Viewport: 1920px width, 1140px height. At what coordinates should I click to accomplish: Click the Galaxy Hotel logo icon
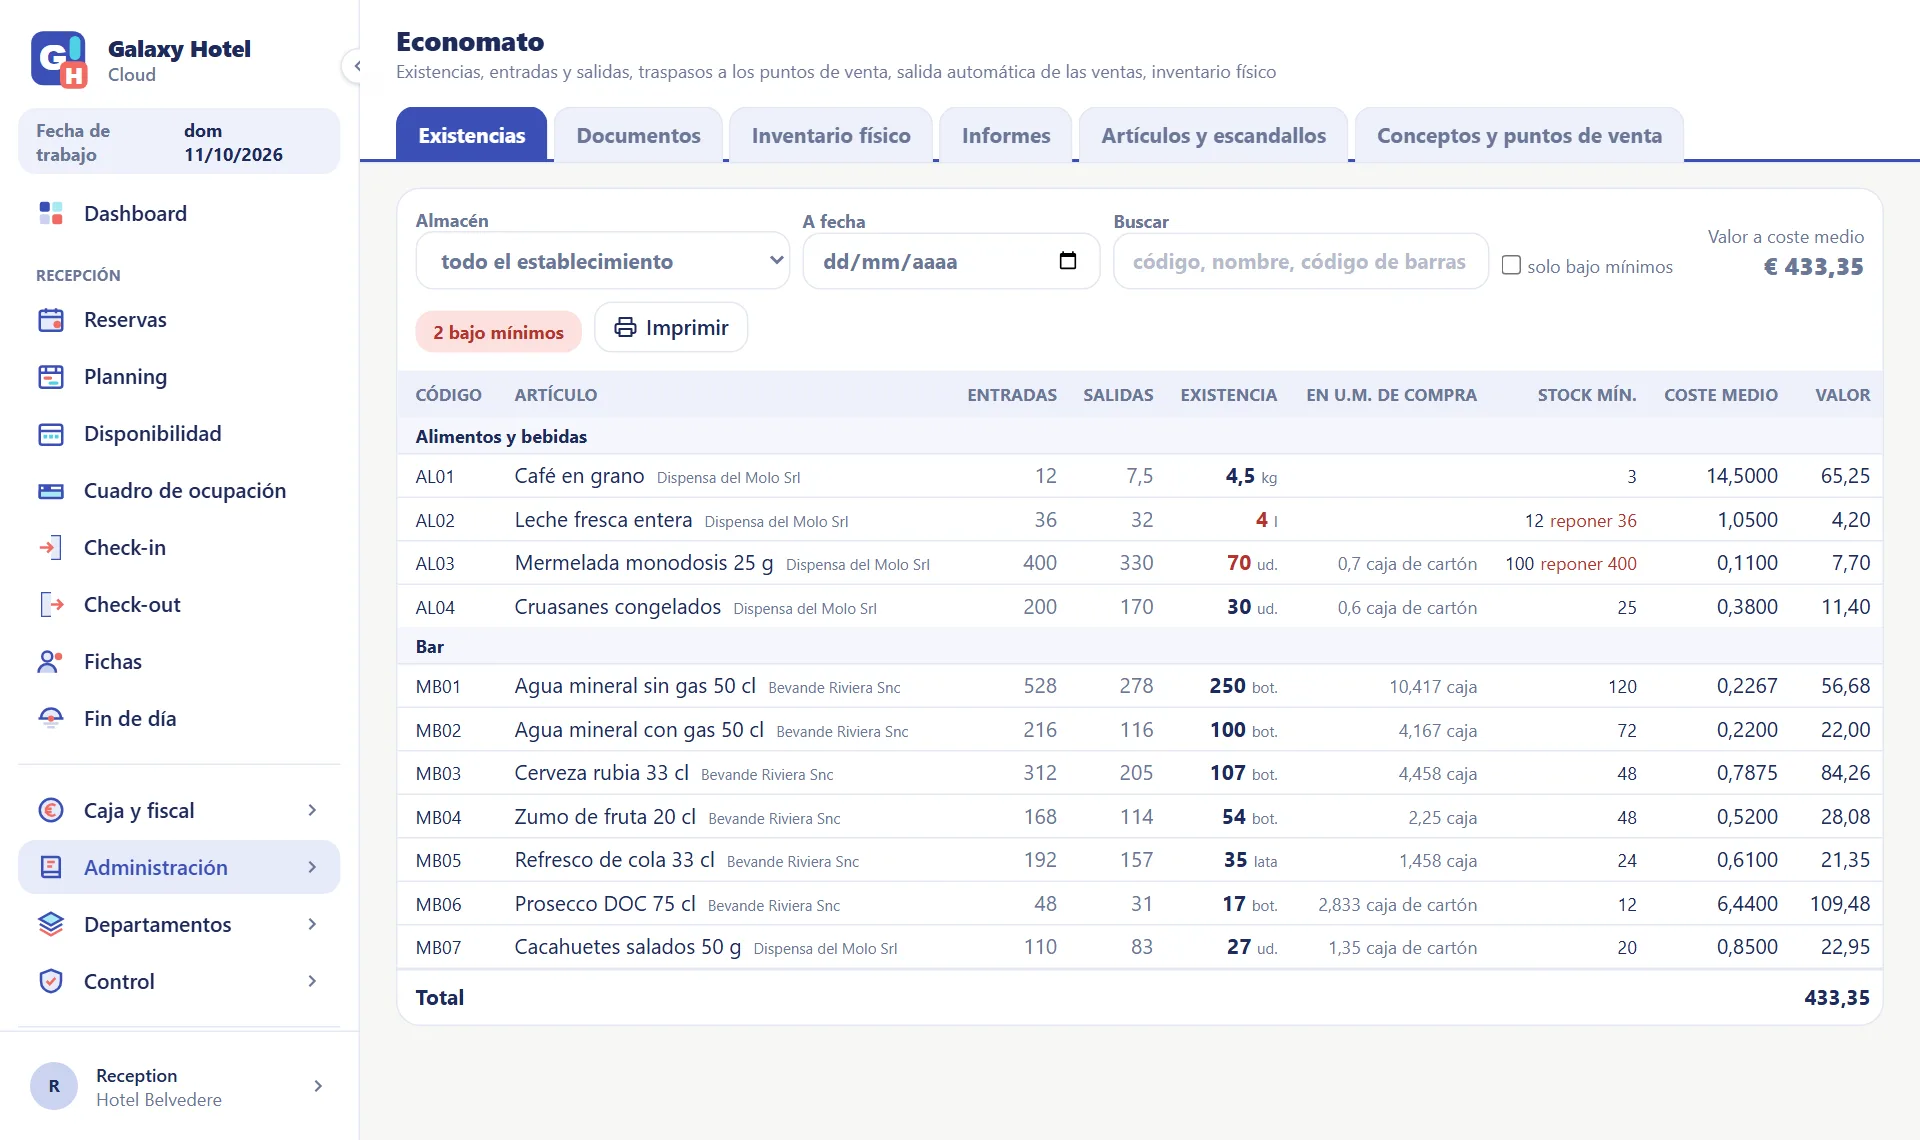point(59,60)
